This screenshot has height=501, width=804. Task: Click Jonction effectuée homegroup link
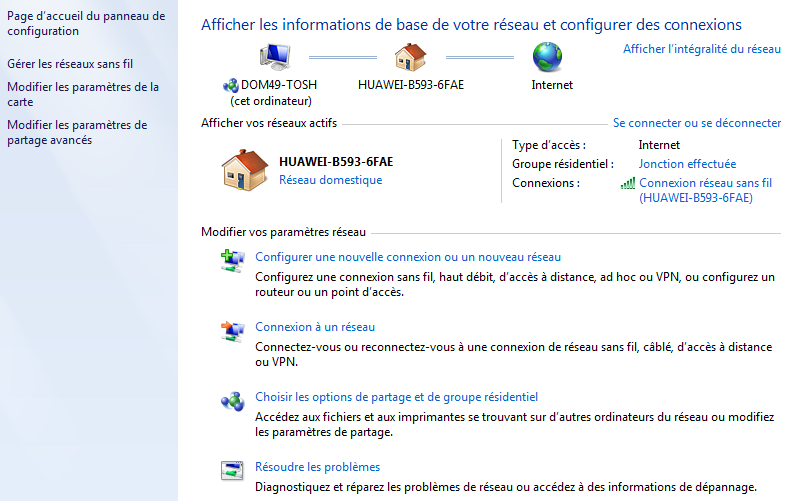[688, 164]
